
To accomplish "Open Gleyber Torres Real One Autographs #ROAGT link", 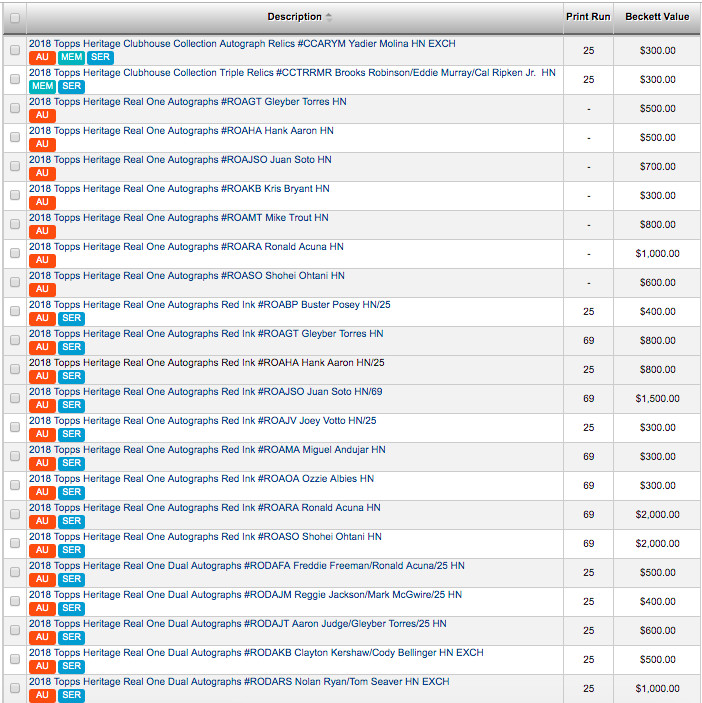I will 188,102.
